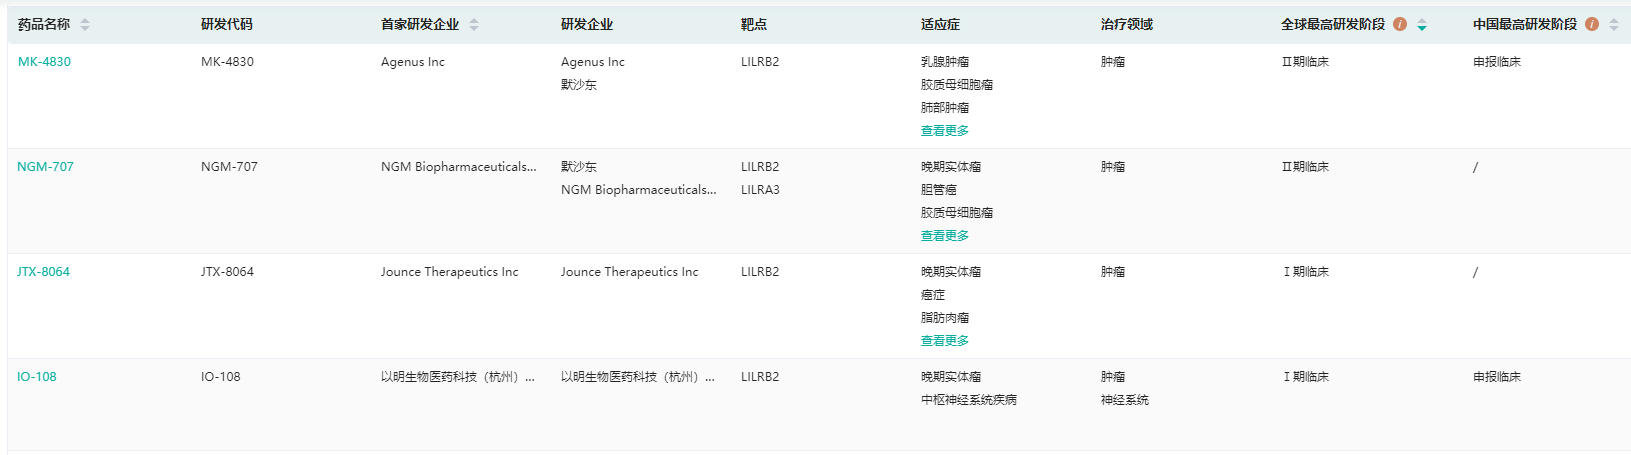The width and height of the screenshot is (1631, 455).
Task: Click the 研发代码 column header
Action: [227, 25]
